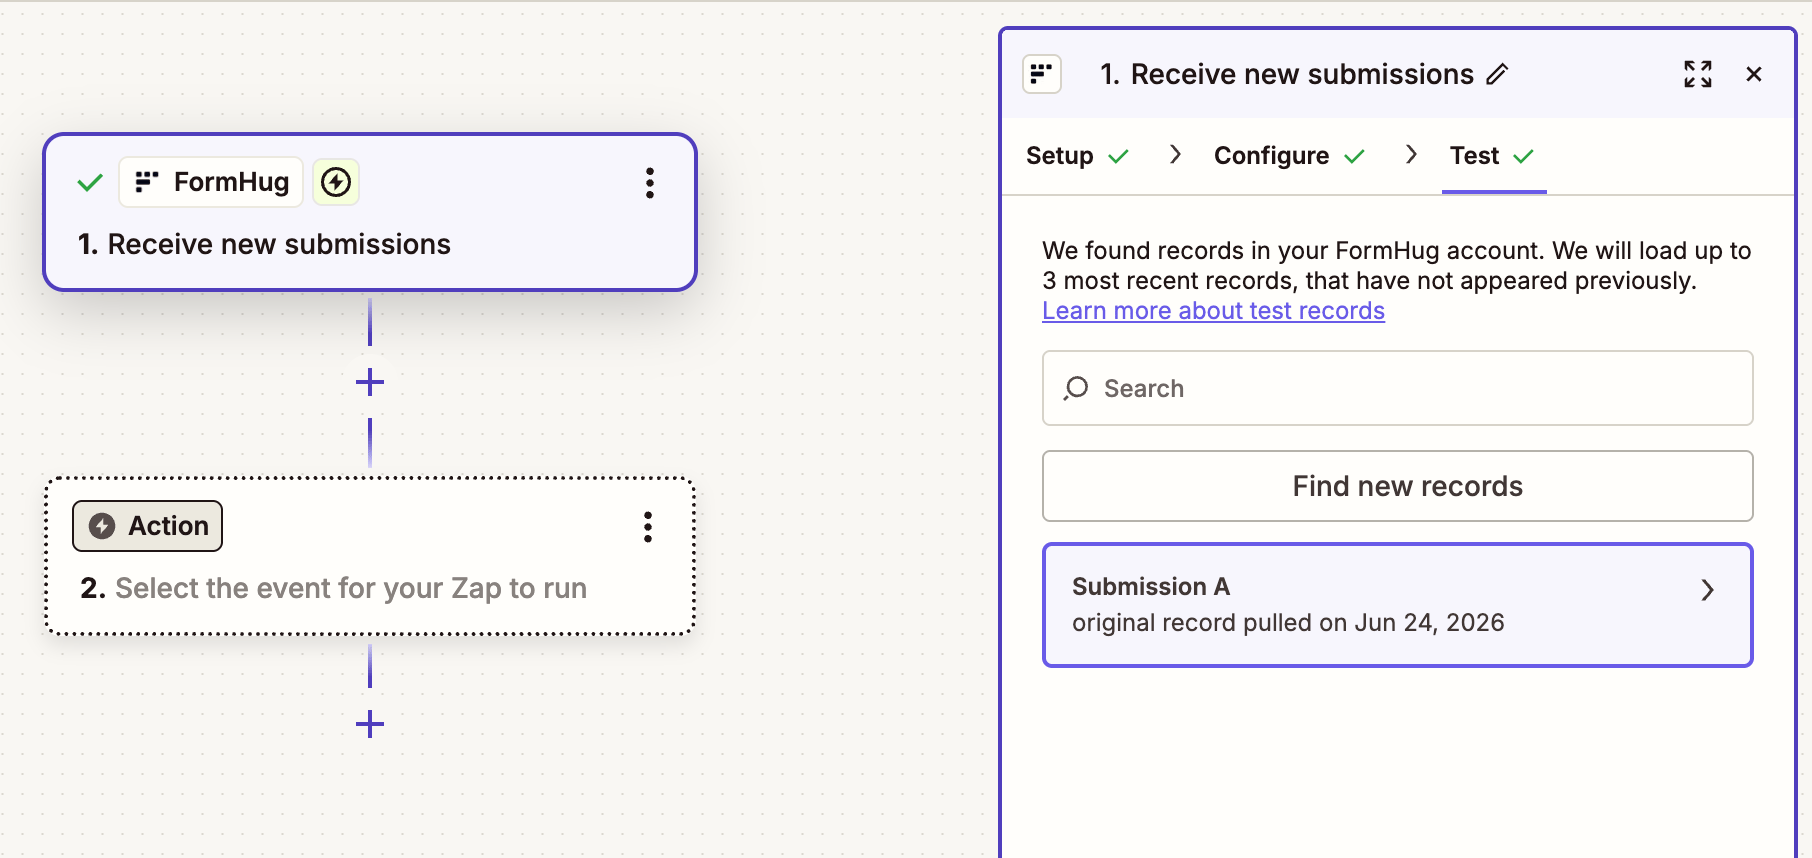Select the event for your Zap to run
The width and height of the screenshot is (1812, 858).
click(351, 588)
